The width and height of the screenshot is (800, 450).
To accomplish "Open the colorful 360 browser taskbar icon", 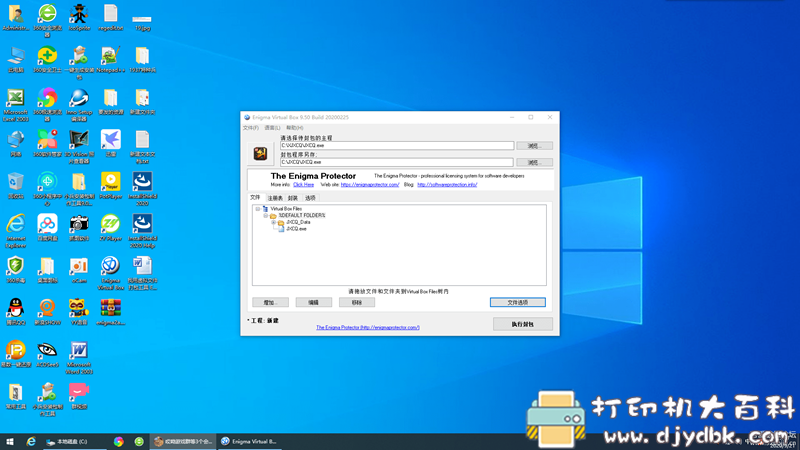I will pos(118,441).
